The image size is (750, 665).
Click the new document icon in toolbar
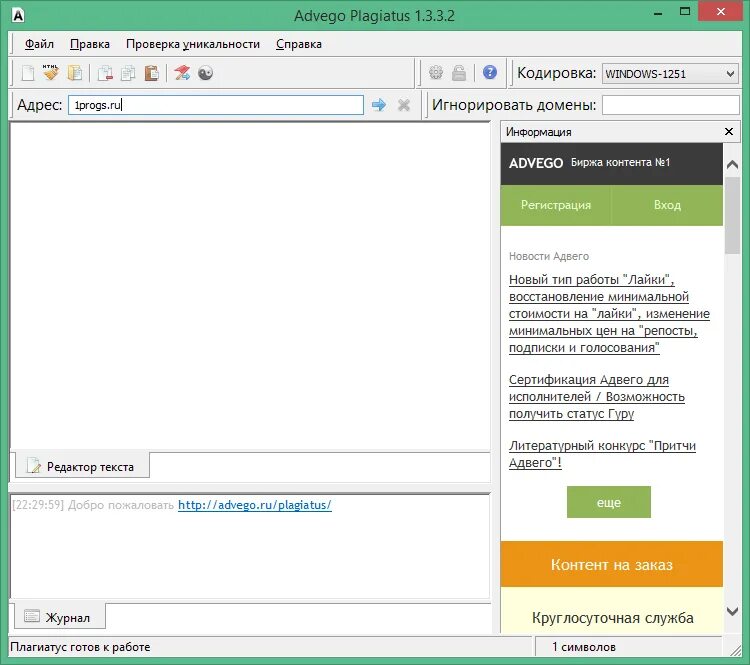pos(28,73)
